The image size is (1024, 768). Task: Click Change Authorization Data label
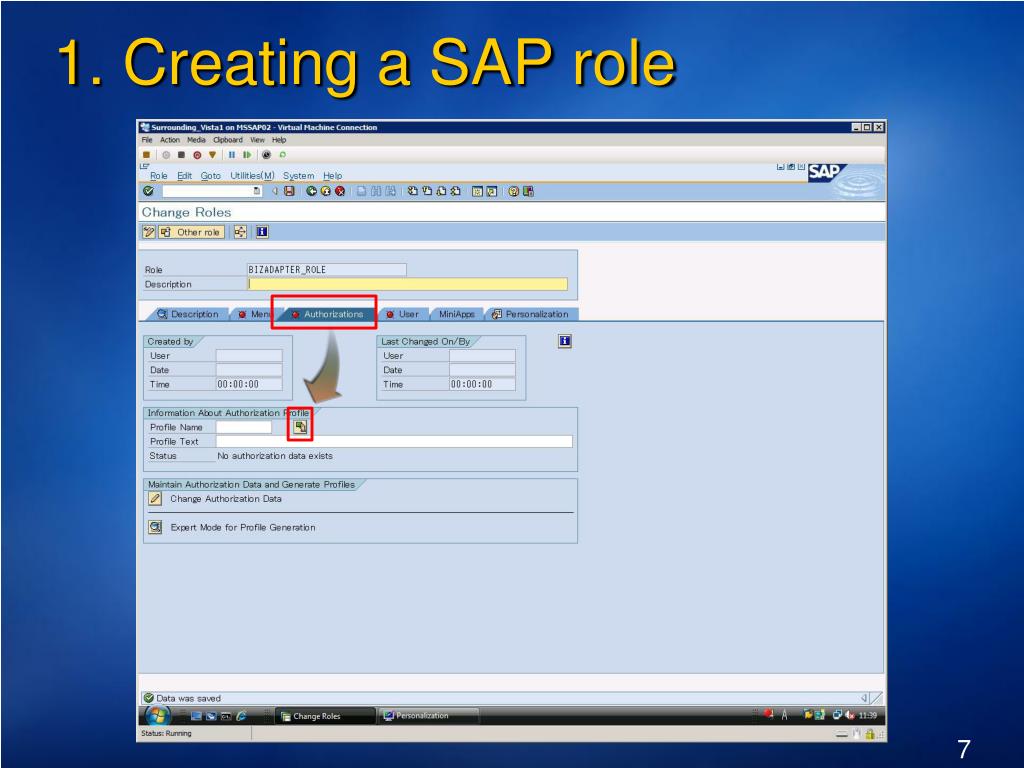[x=226, y=498]
